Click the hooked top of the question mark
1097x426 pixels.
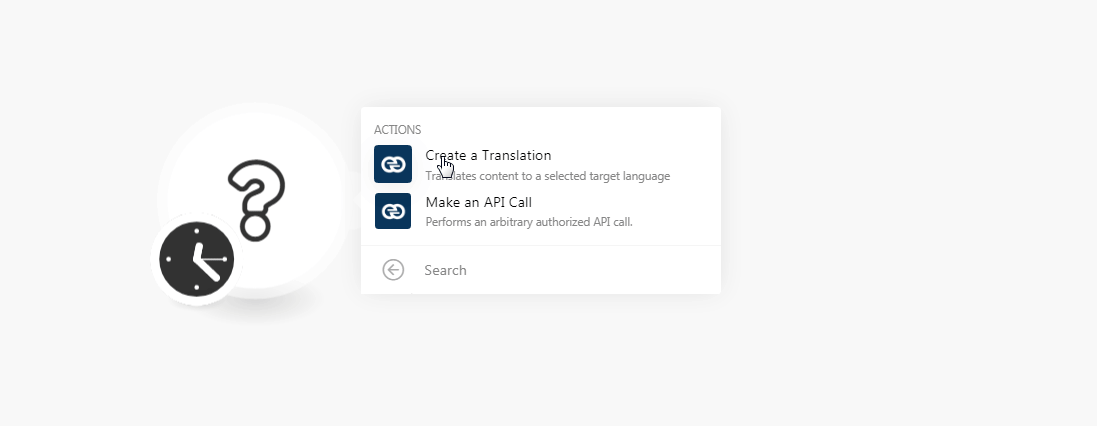point(257,182)
